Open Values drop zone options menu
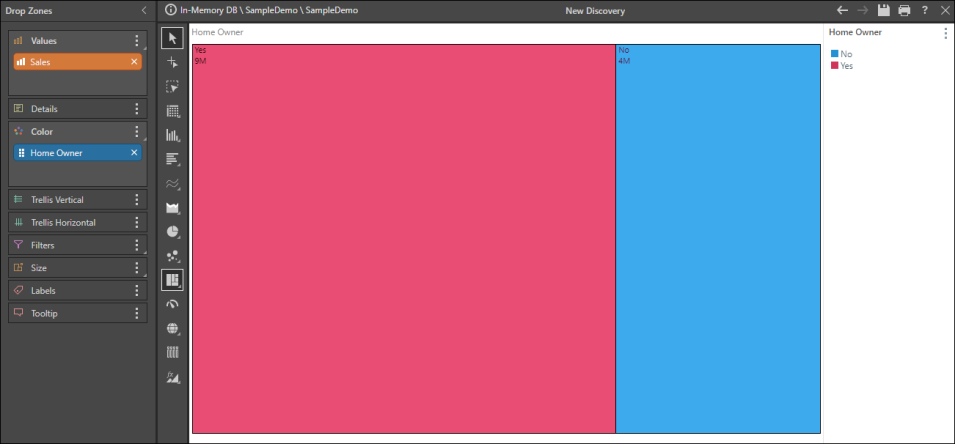 137,41
